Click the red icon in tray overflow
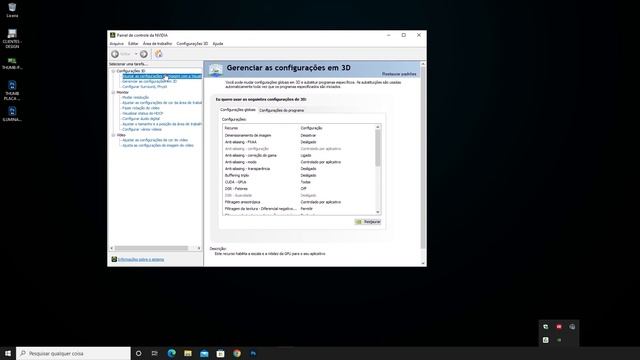This screenshot has width=640, height=360. [559, 327]
